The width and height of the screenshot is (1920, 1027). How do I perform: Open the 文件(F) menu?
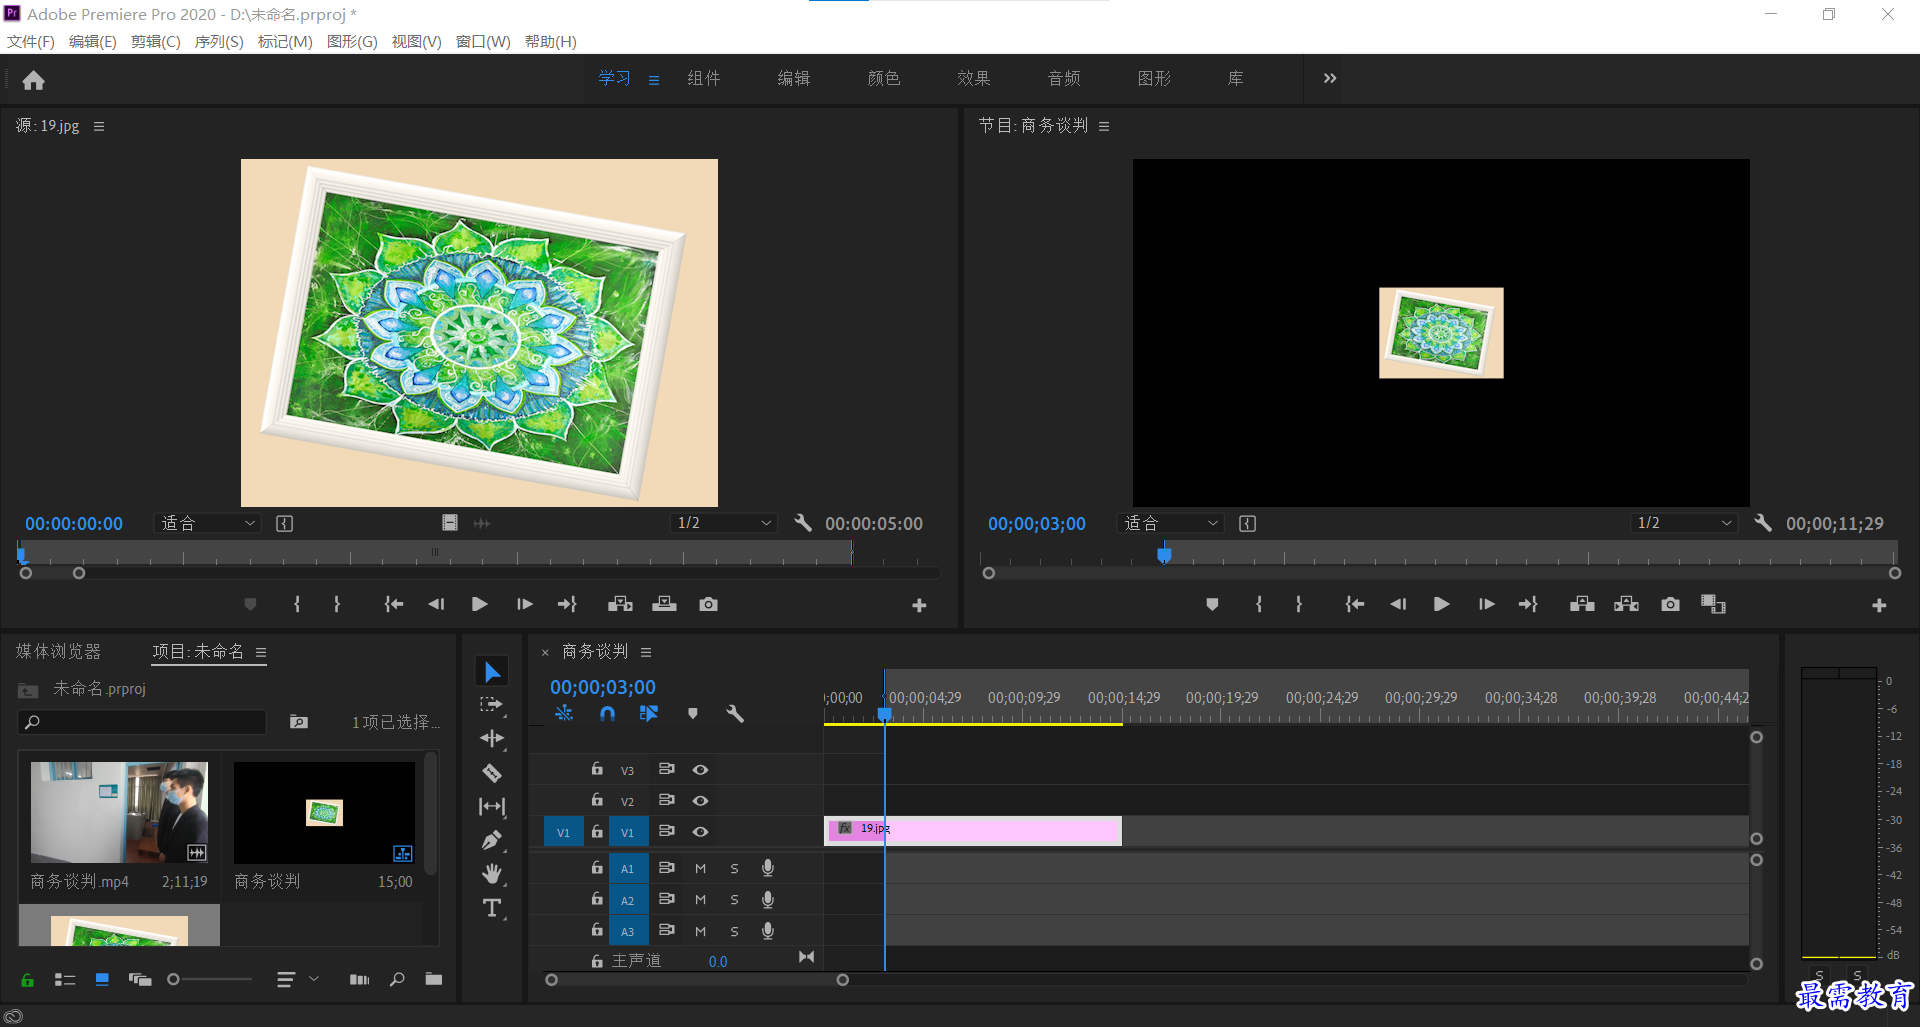(31, 41)
